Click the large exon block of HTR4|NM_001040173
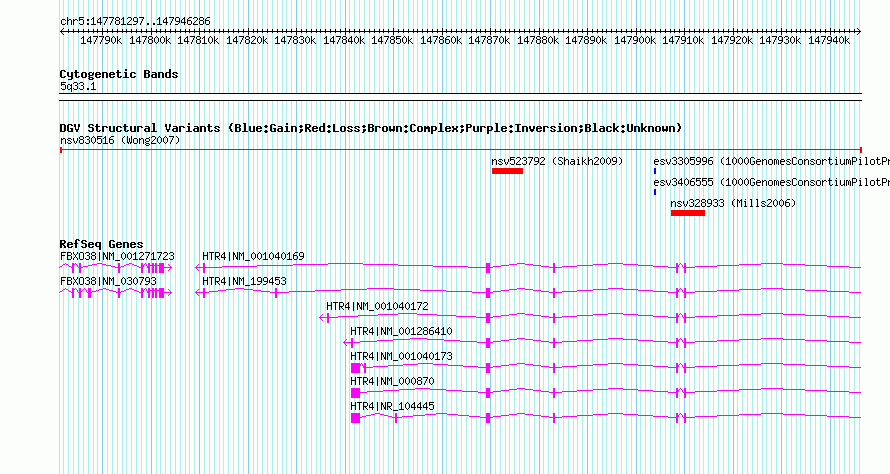Screen dimensions: 890x474 tap(355, 368)
